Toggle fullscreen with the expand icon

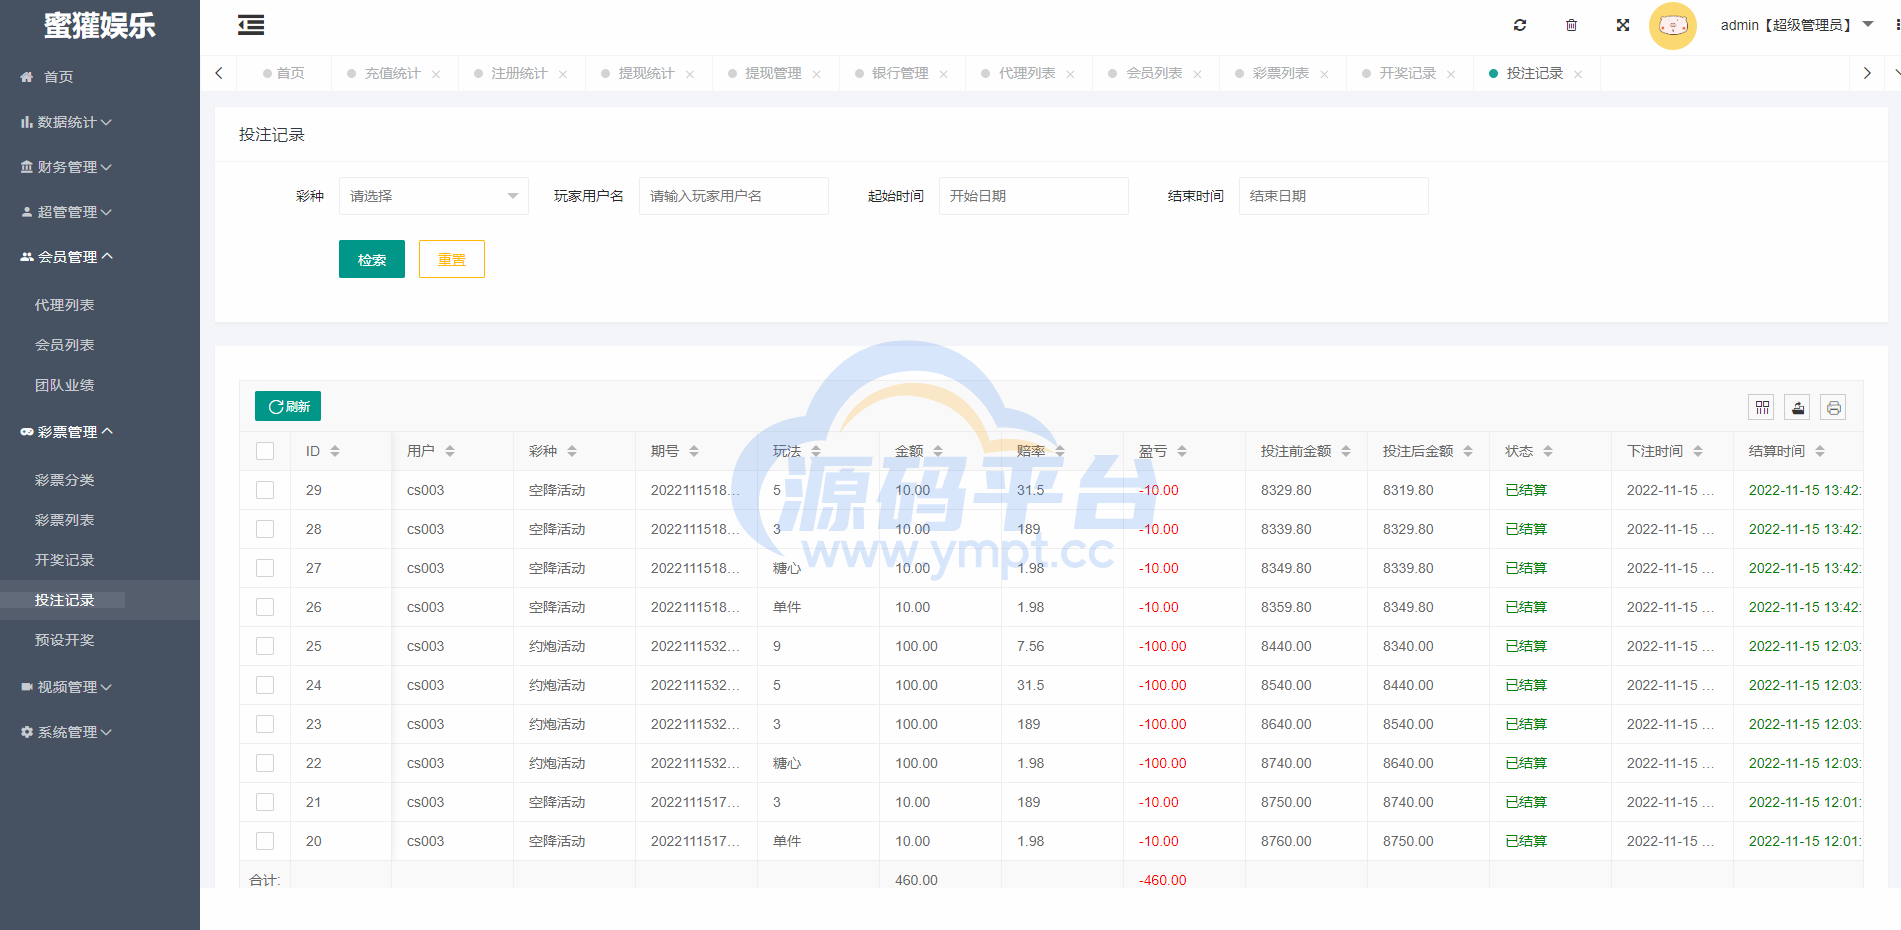(1623, 25)
